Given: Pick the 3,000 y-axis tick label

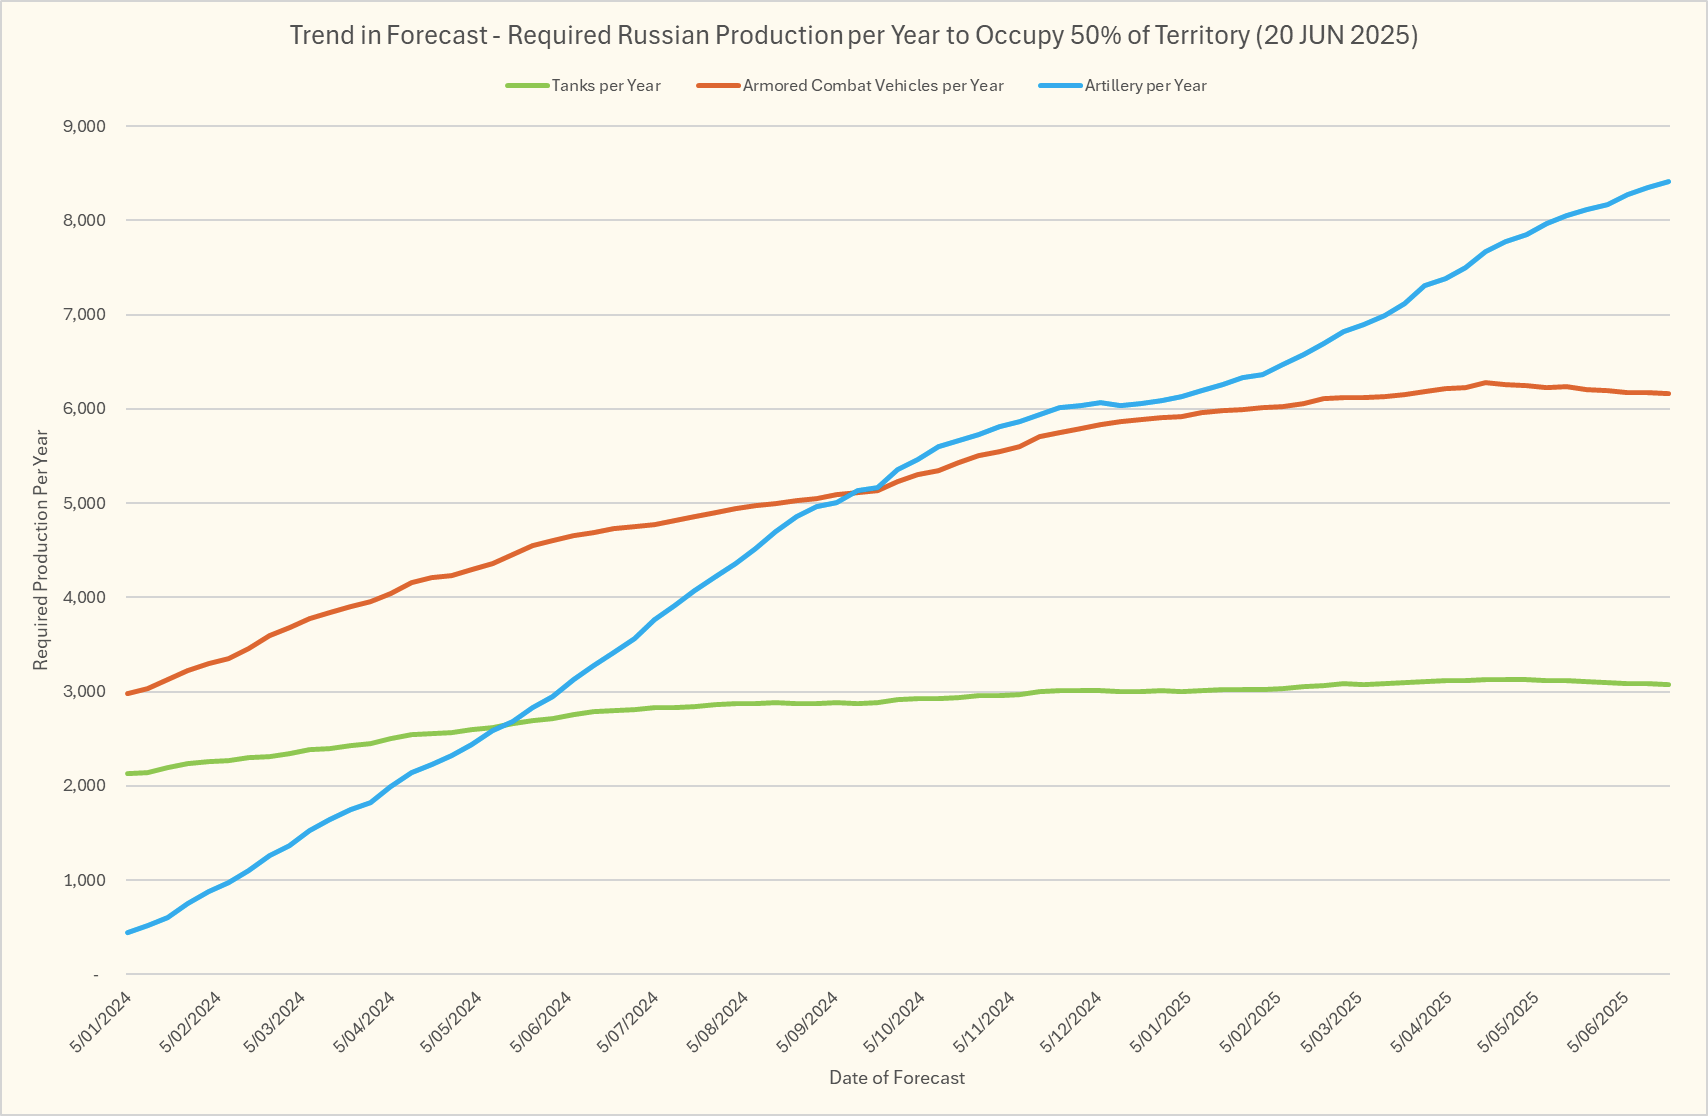Looking at the screenshot, I should 84,692.
